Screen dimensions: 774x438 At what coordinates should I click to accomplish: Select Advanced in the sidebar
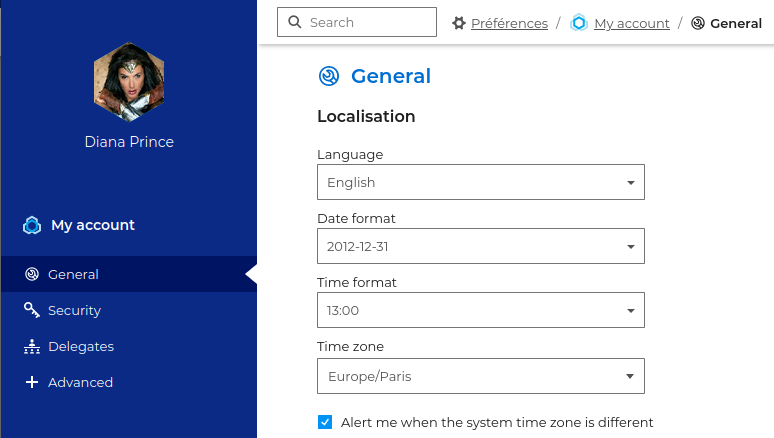point(80,382)
